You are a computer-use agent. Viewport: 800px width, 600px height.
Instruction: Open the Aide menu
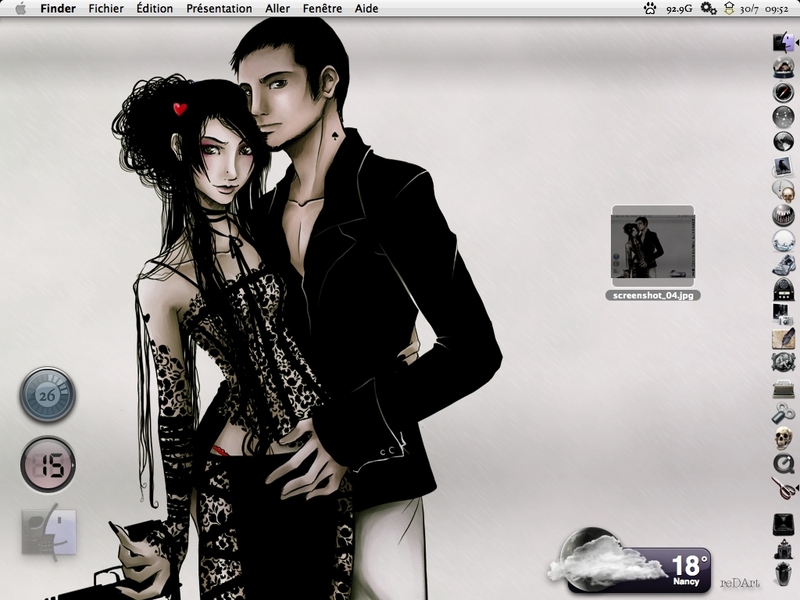(366, 9)
